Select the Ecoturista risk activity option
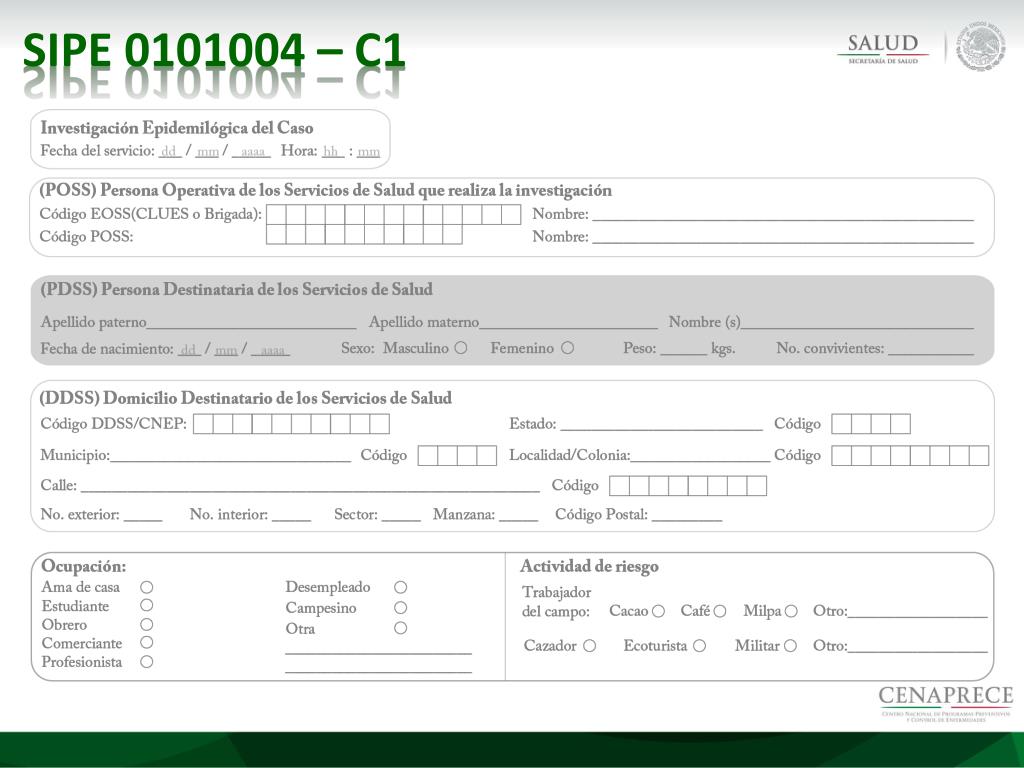Screen dimensions: 1024x768 [x=699, y=646]
